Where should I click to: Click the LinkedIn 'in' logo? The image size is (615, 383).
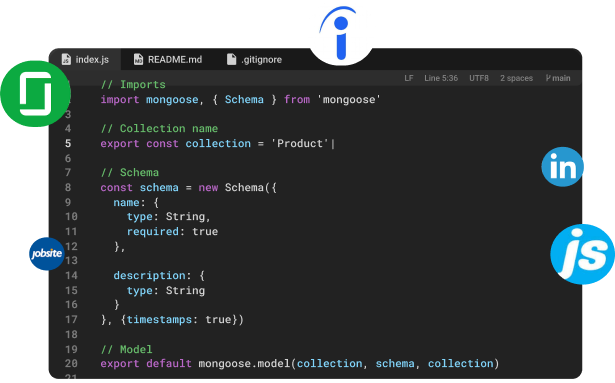click(x=562, y=167)
